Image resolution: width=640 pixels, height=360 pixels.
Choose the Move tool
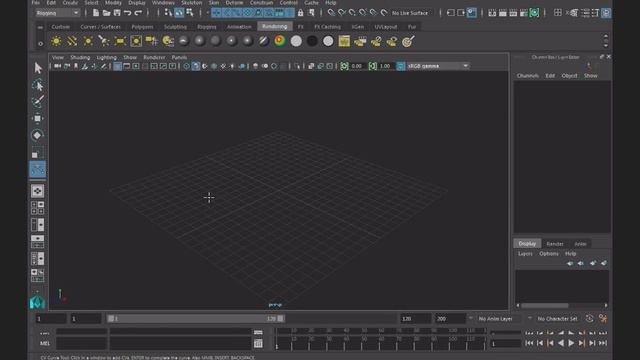point(38,118)
